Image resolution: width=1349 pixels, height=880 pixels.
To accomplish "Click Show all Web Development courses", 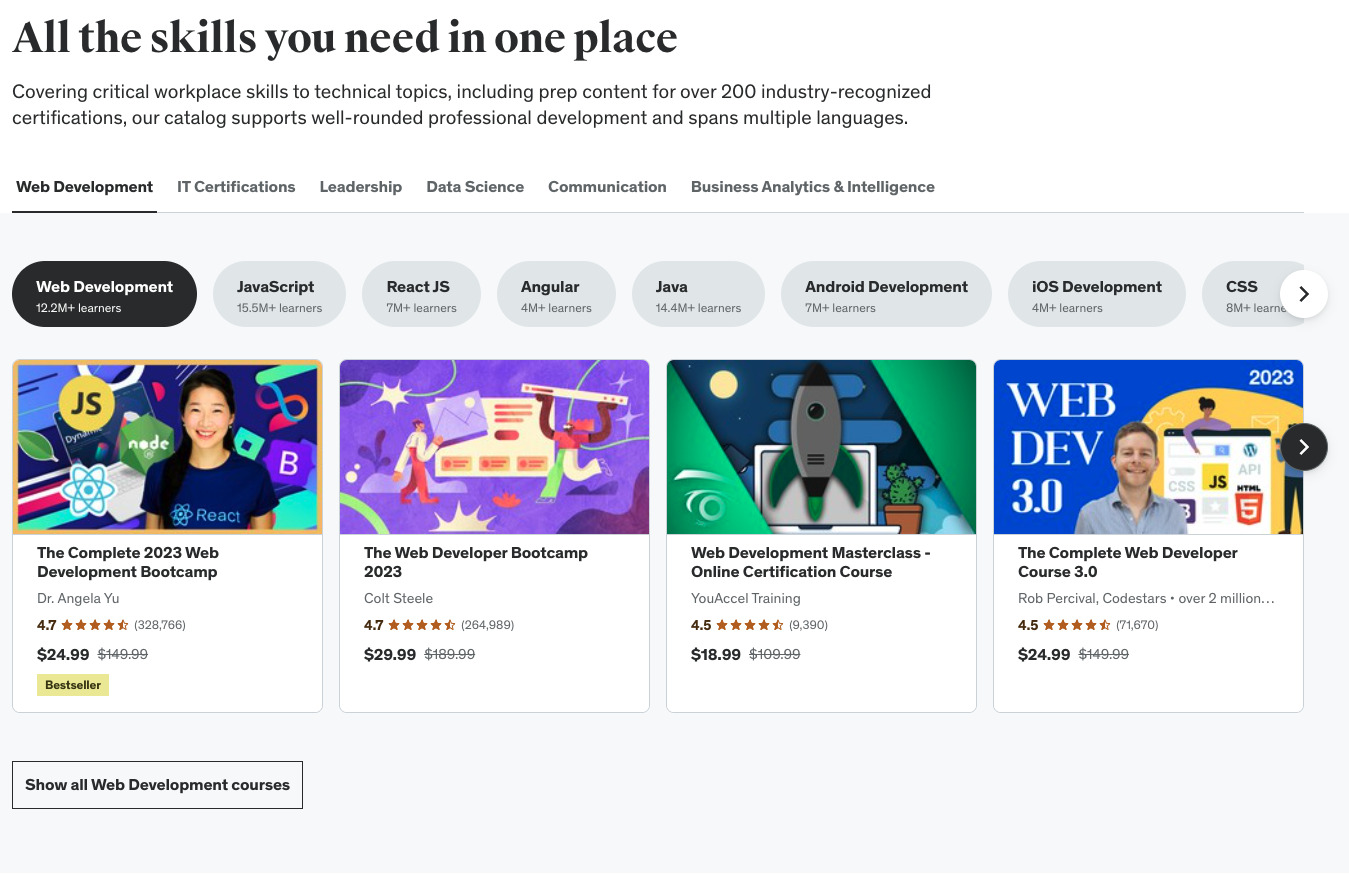I will pyautogui.click(x=157, y=785).
